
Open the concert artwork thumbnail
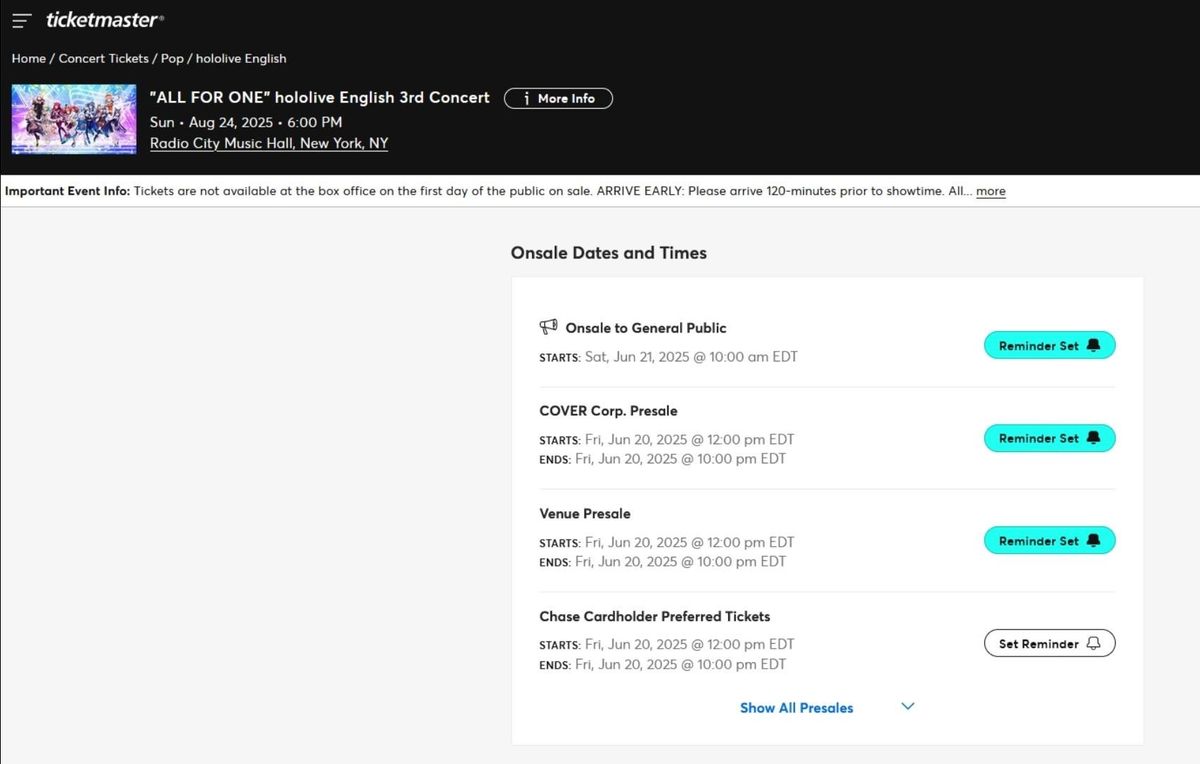pyautogui.click(x=74, y=118)
